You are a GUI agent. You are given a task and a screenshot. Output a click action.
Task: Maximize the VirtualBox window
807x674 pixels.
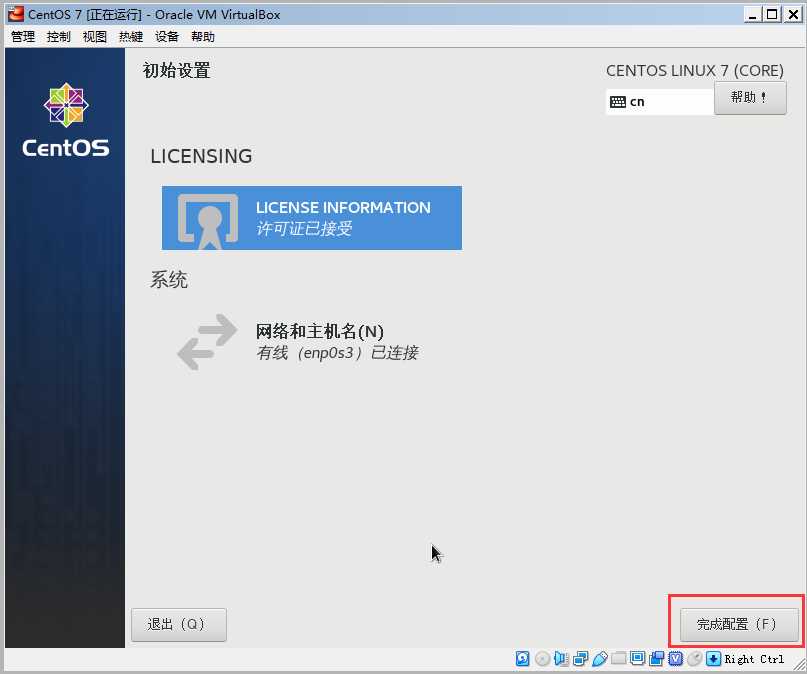tap(772, 14)
